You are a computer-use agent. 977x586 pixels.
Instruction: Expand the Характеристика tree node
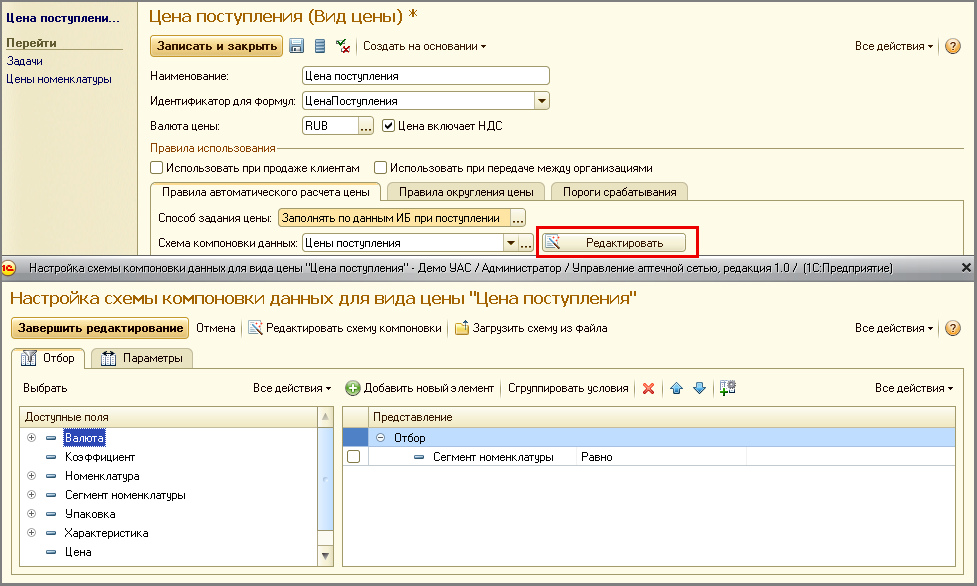point(31,533)
